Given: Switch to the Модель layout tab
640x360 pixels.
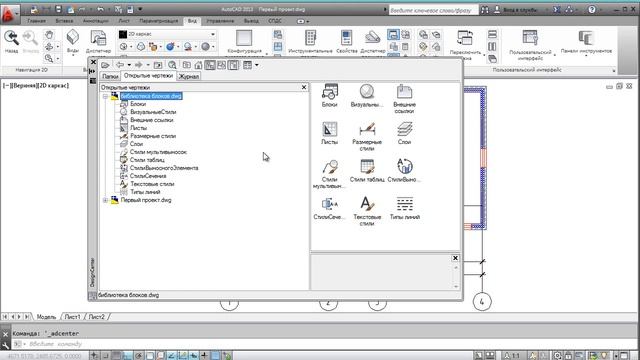Looking at the screenshot, I should pos(46,317).
